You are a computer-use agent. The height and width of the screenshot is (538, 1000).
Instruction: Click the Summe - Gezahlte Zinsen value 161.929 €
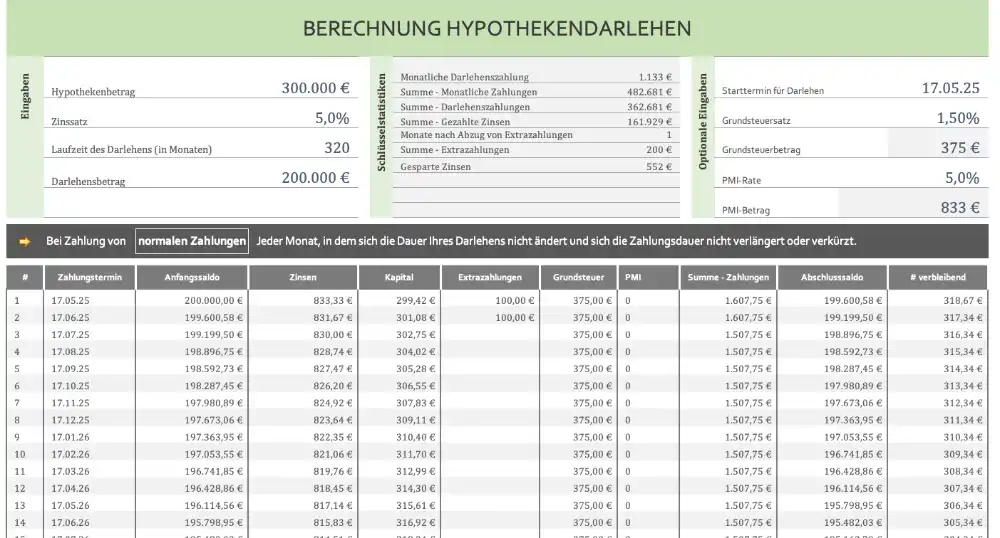(649, 122)
